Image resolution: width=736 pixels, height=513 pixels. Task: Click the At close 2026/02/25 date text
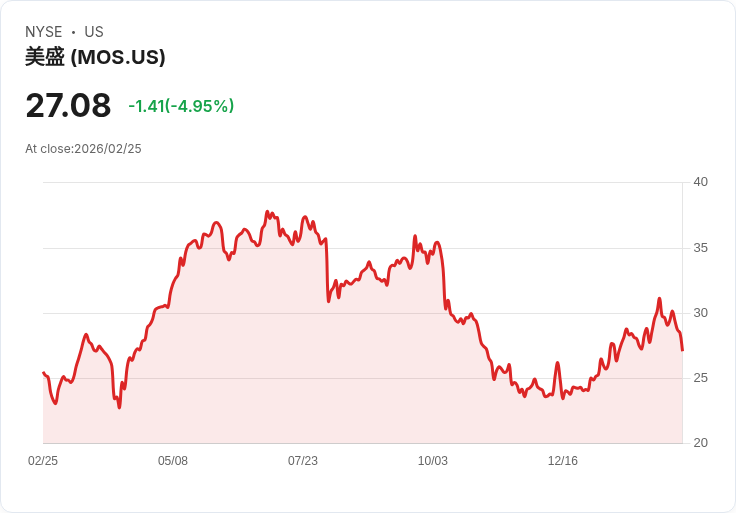click(83, 149)
